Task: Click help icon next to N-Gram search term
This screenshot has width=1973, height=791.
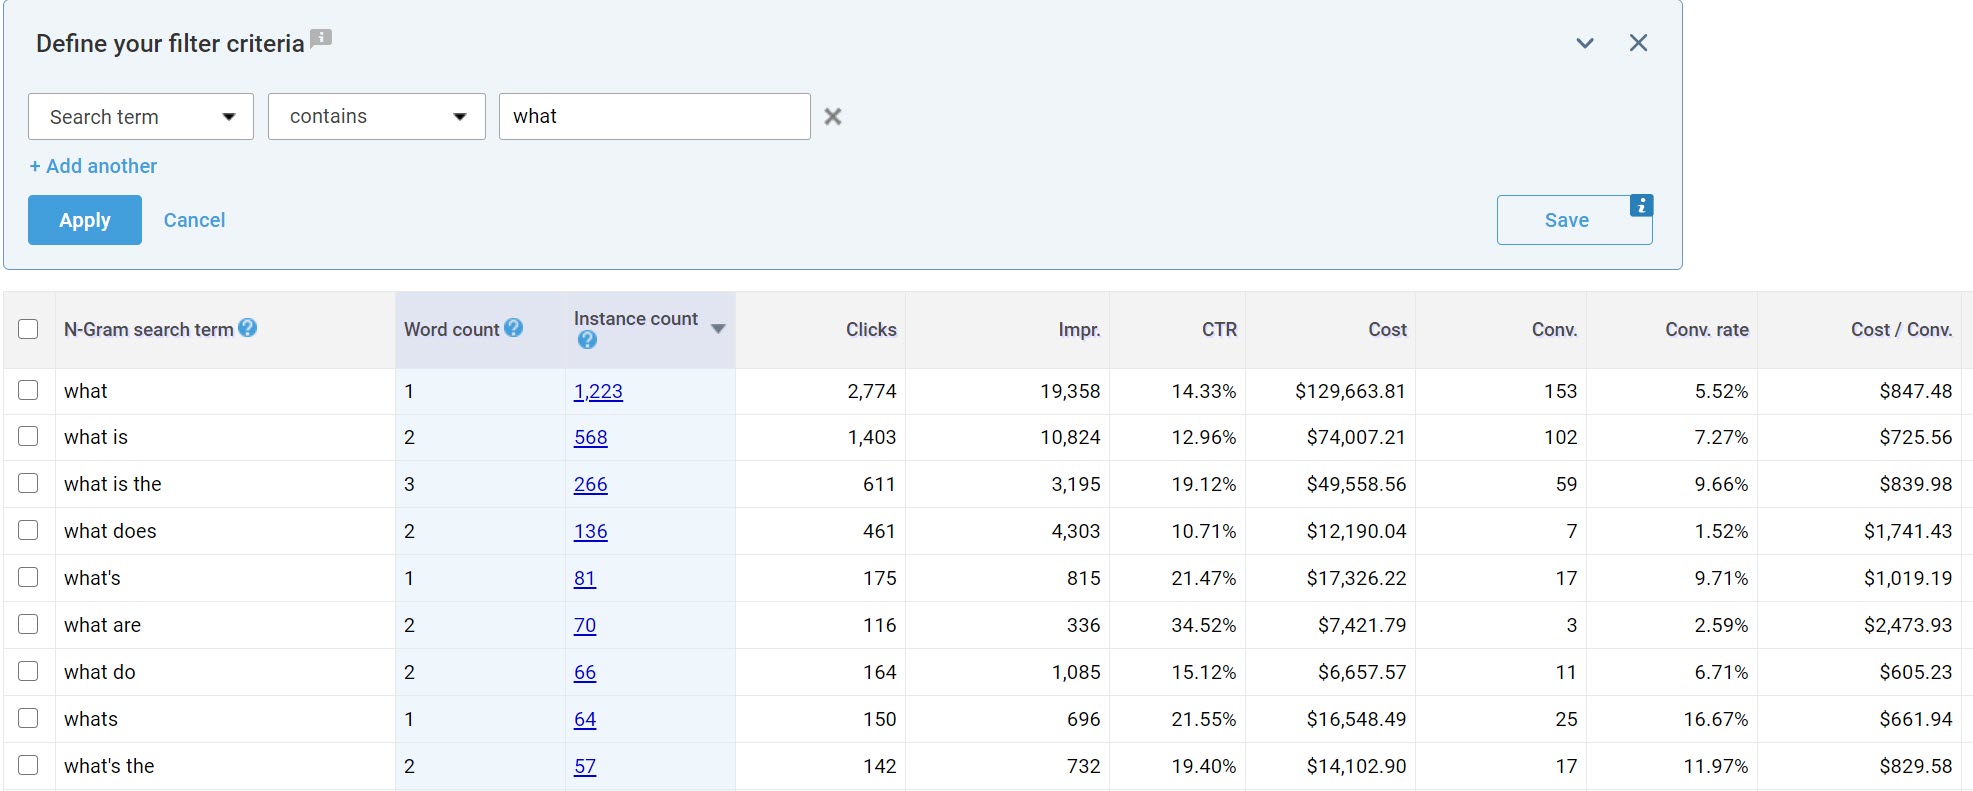Action: (248, 328)
